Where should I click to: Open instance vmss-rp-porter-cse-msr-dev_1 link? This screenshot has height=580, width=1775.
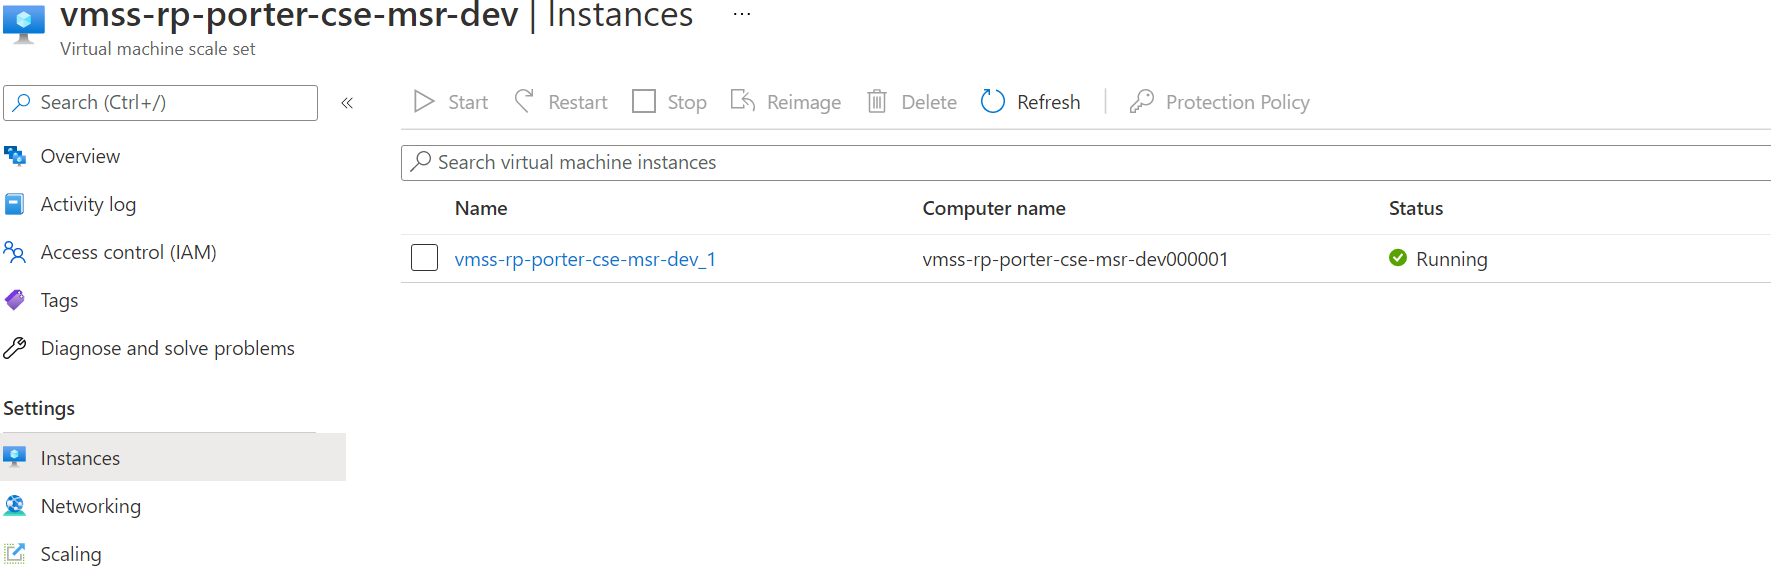pos(585,259)
